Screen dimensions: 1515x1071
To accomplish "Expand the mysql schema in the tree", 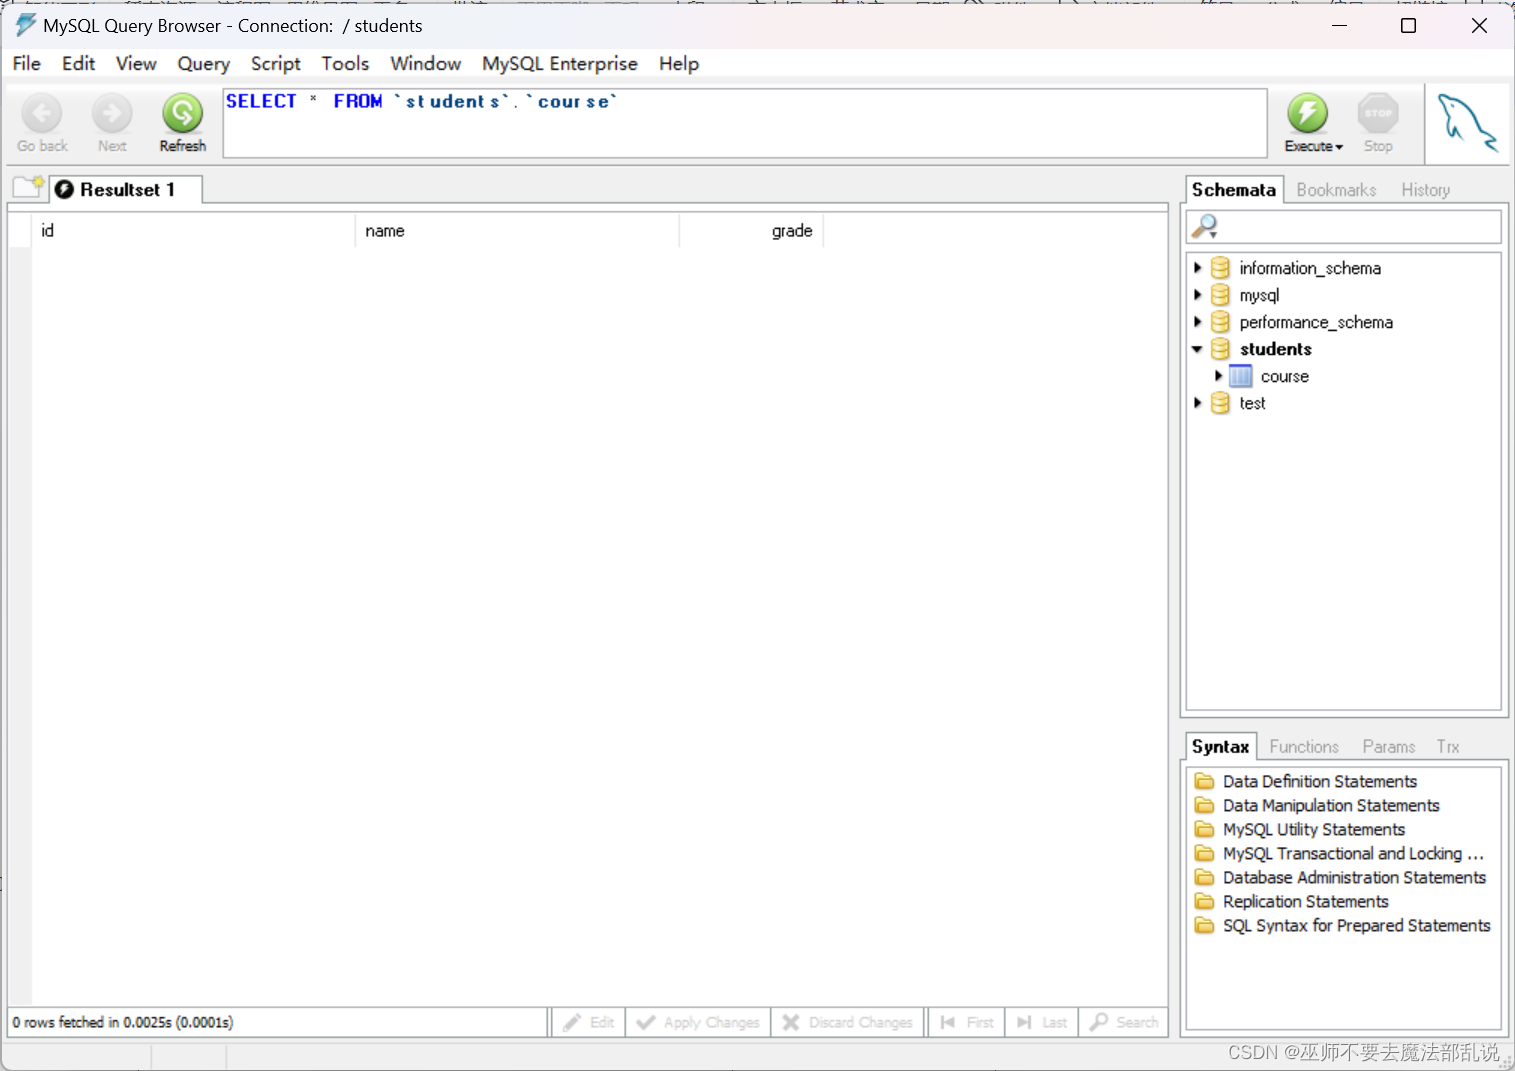I will [x=1199, y=294].
